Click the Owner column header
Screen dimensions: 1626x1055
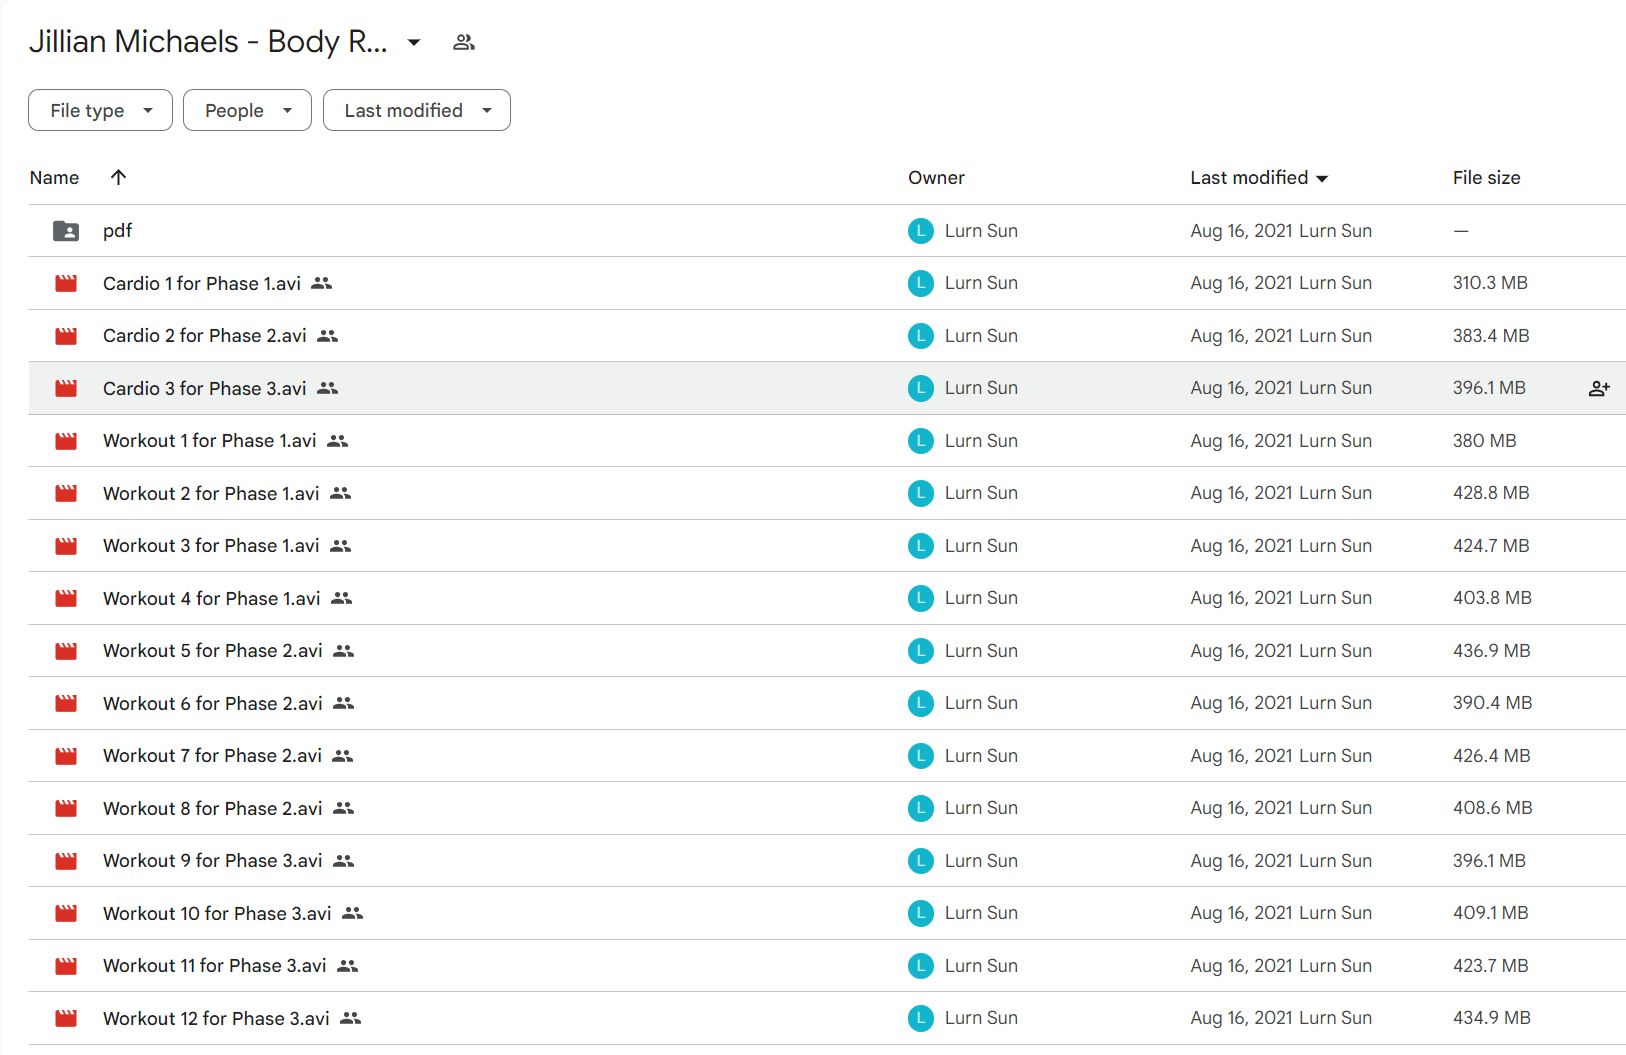(x=936, y=178)
